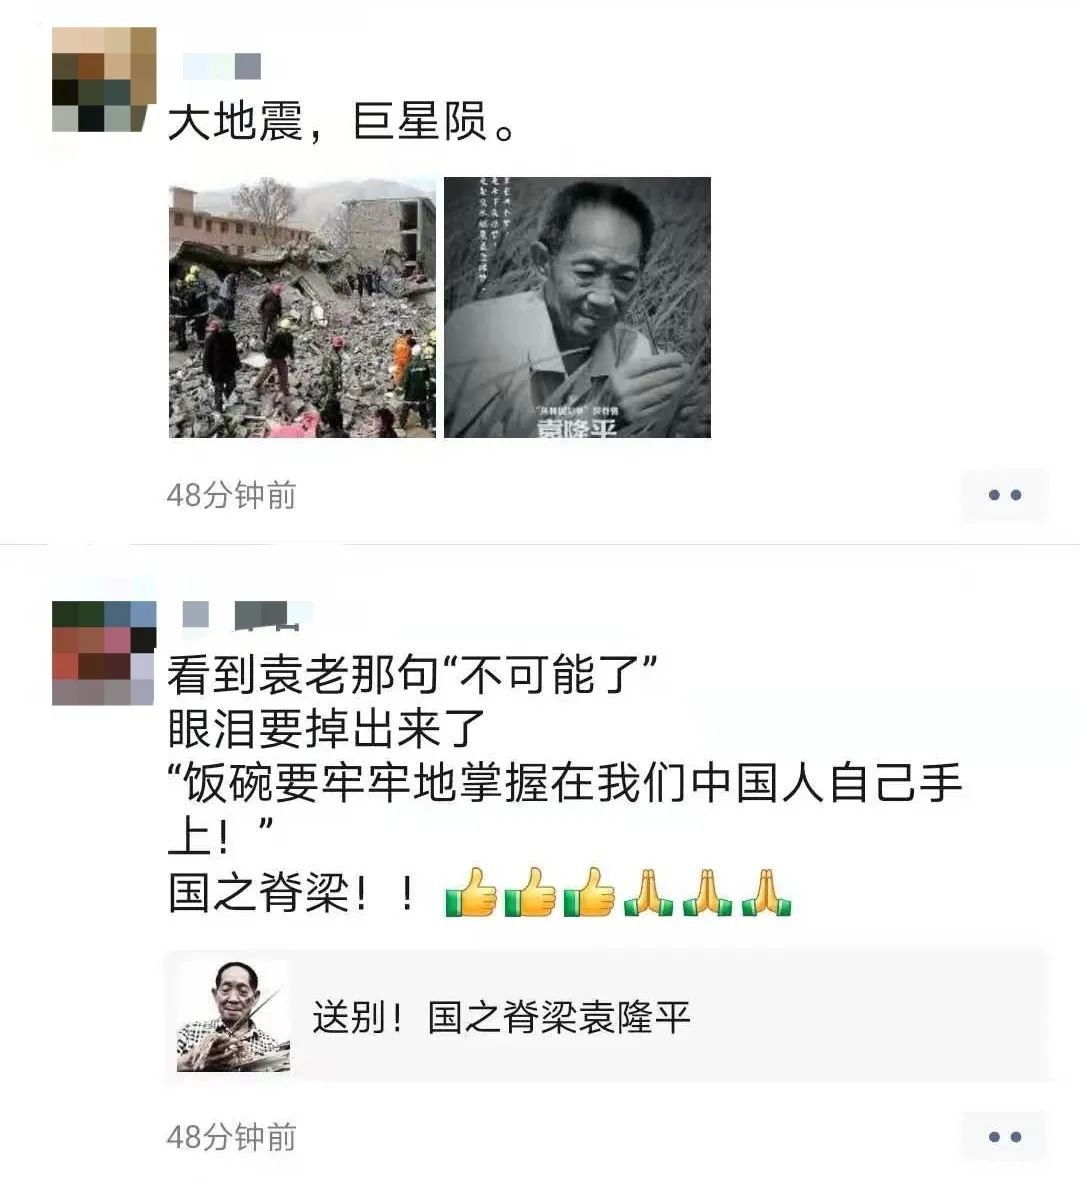This screenshot has height=1182, width=1080.
Task: Tap the first poster's blurred username
Action: [222, 66]
